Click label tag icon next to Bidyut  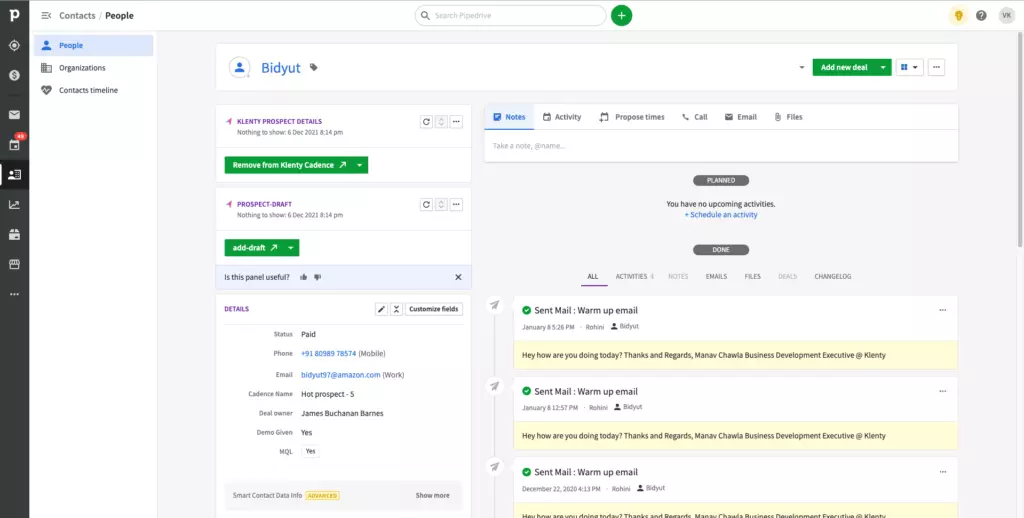(313, 67)
